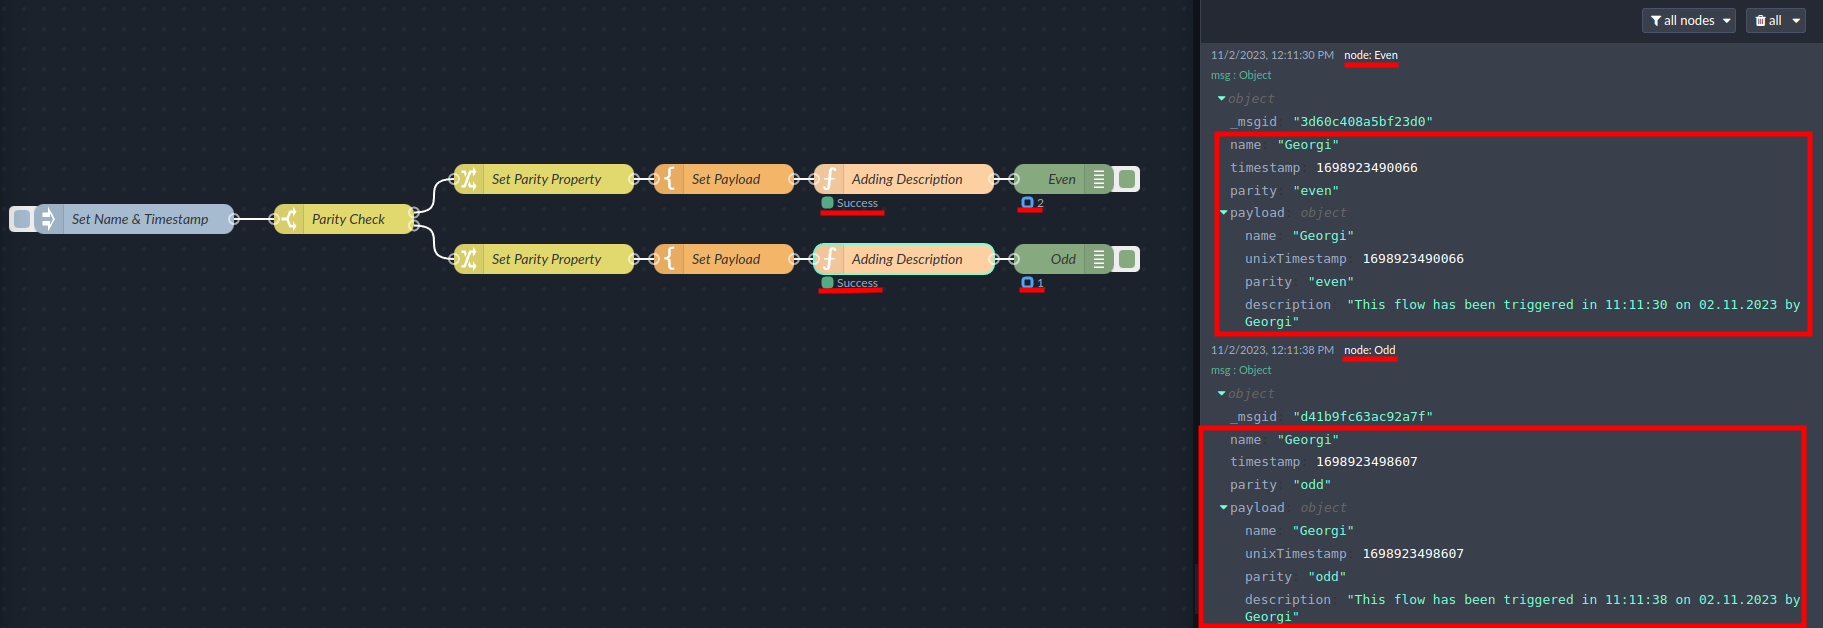
Task: Click the 'node: Even' link in debug panel
Action: pyautogui.click(x=1370, y=55)
